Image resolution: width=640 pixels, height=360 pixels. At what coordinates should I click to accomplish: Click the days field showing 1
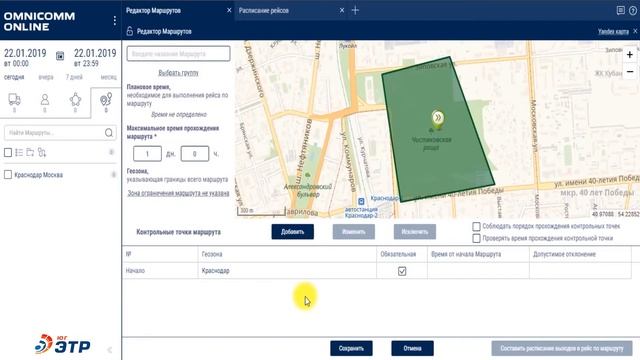[147, 154]
